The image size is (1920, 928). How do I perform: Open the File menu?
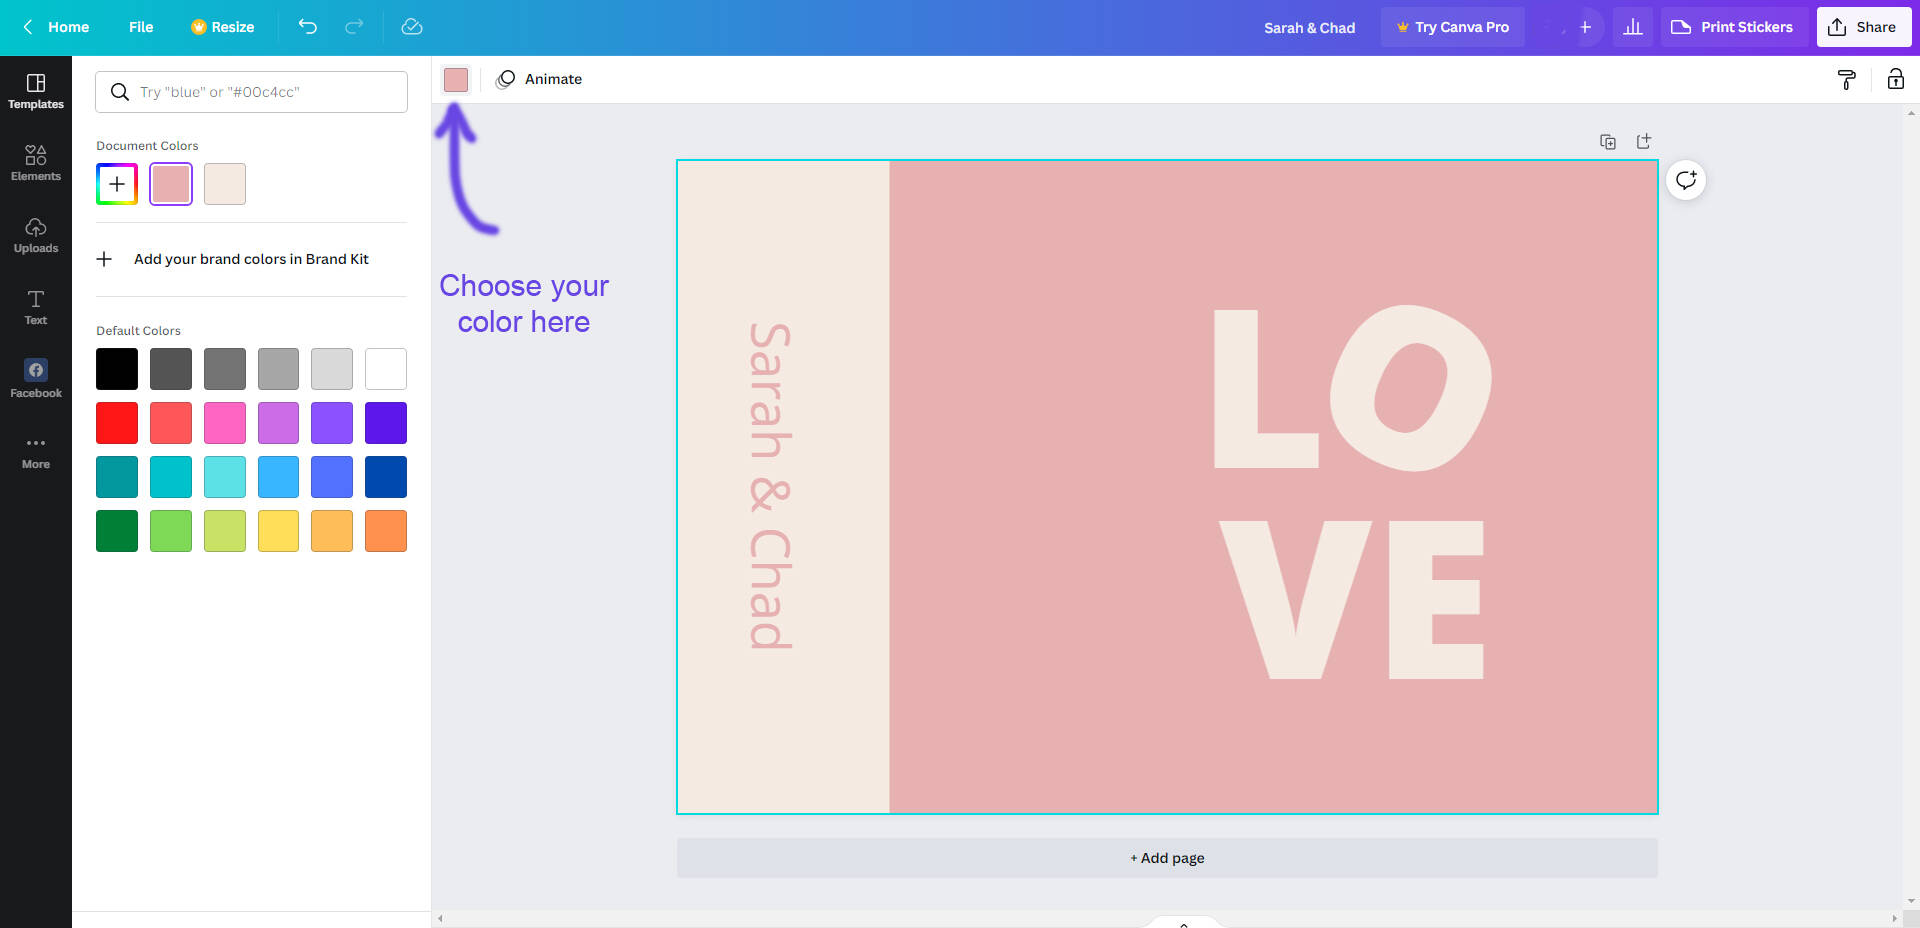[141, 27]
